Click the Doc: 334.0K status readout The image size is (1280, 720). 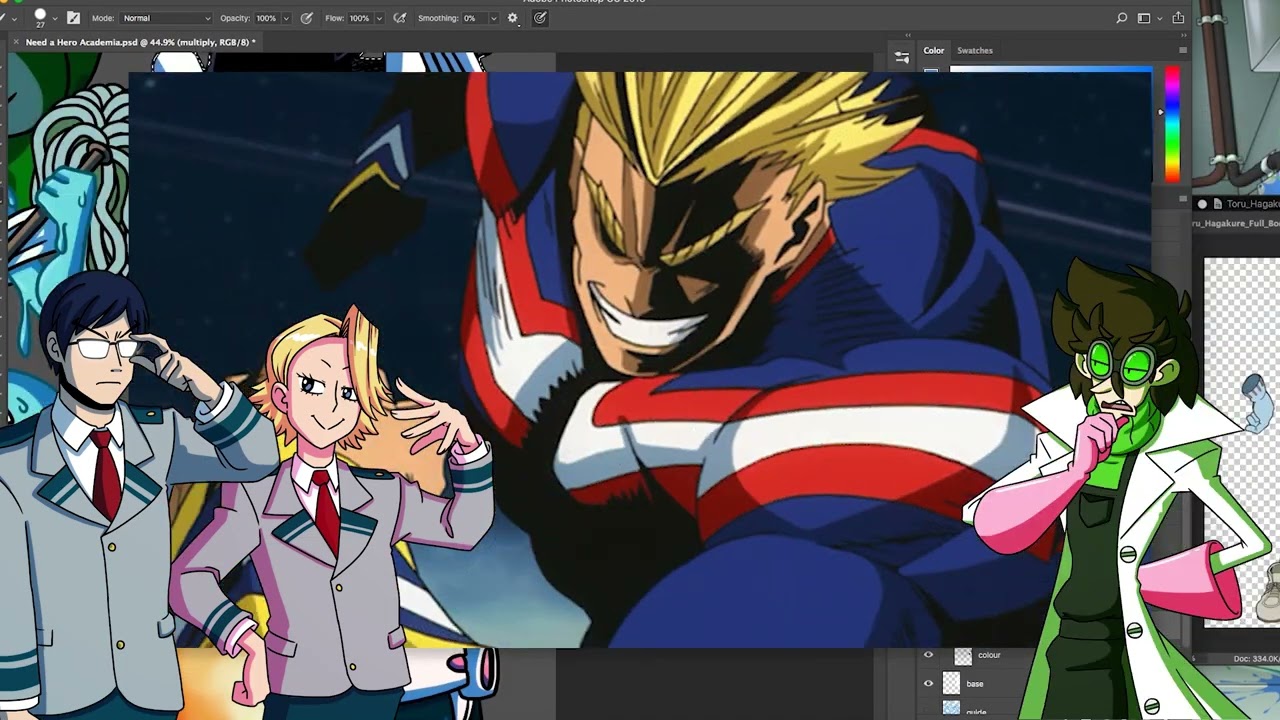1257,659
